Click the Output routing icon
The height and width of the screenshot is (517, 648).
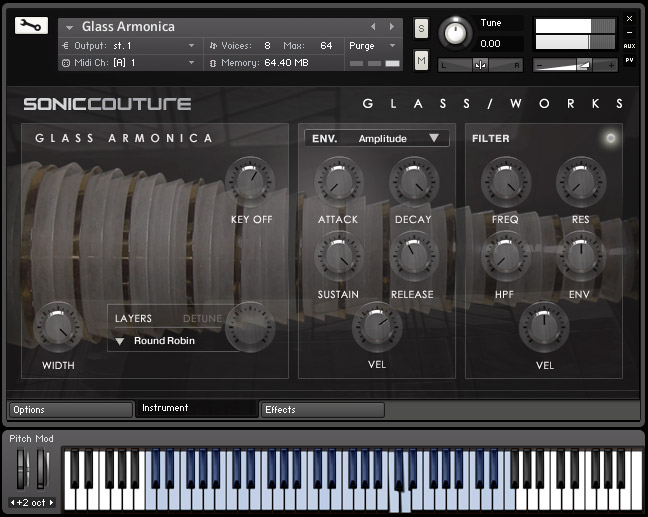coord(65,45)
